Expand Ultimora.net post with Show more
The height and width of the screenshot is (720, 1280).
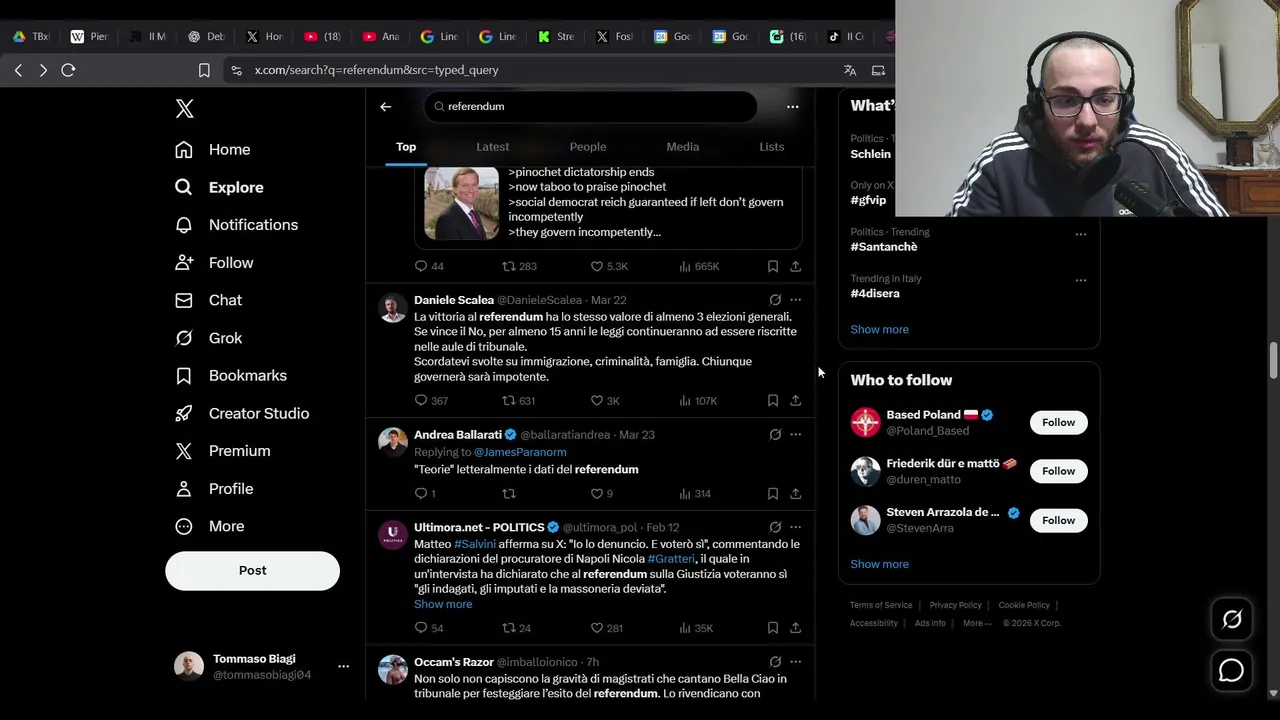[443, 604]
